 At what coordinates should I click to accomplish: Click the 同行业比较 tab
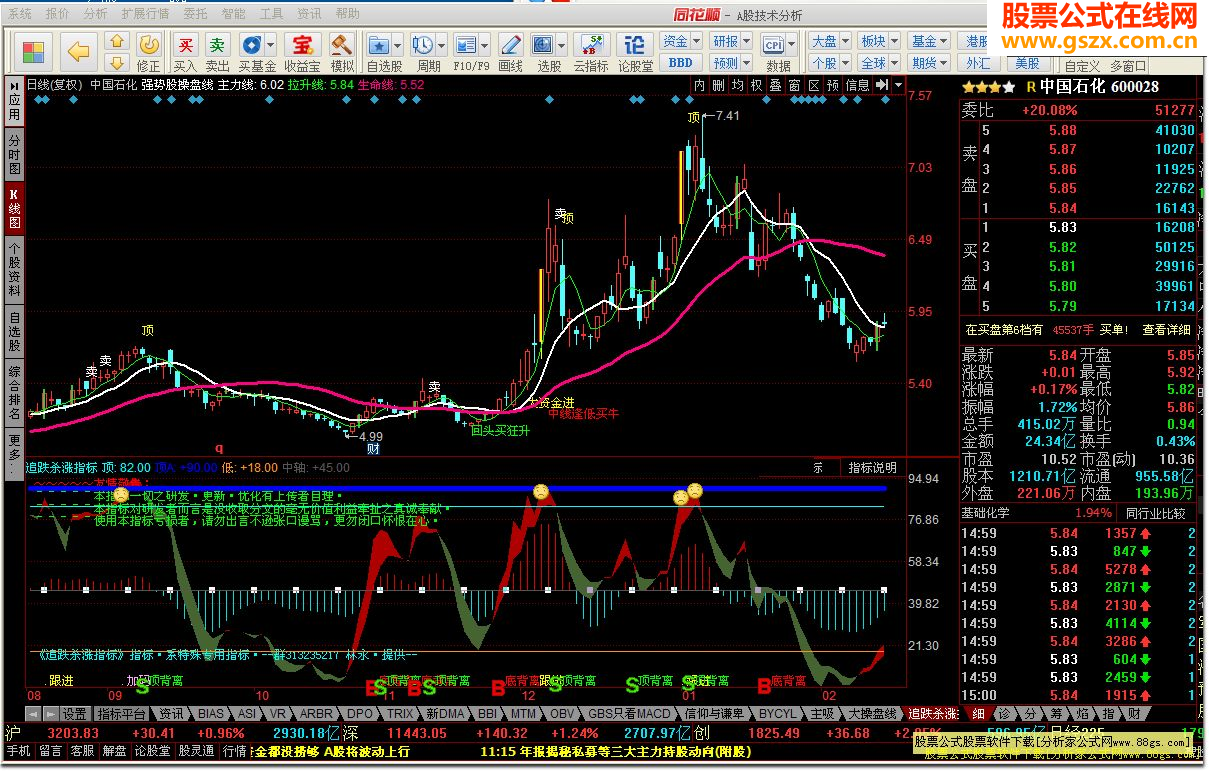1156,514
